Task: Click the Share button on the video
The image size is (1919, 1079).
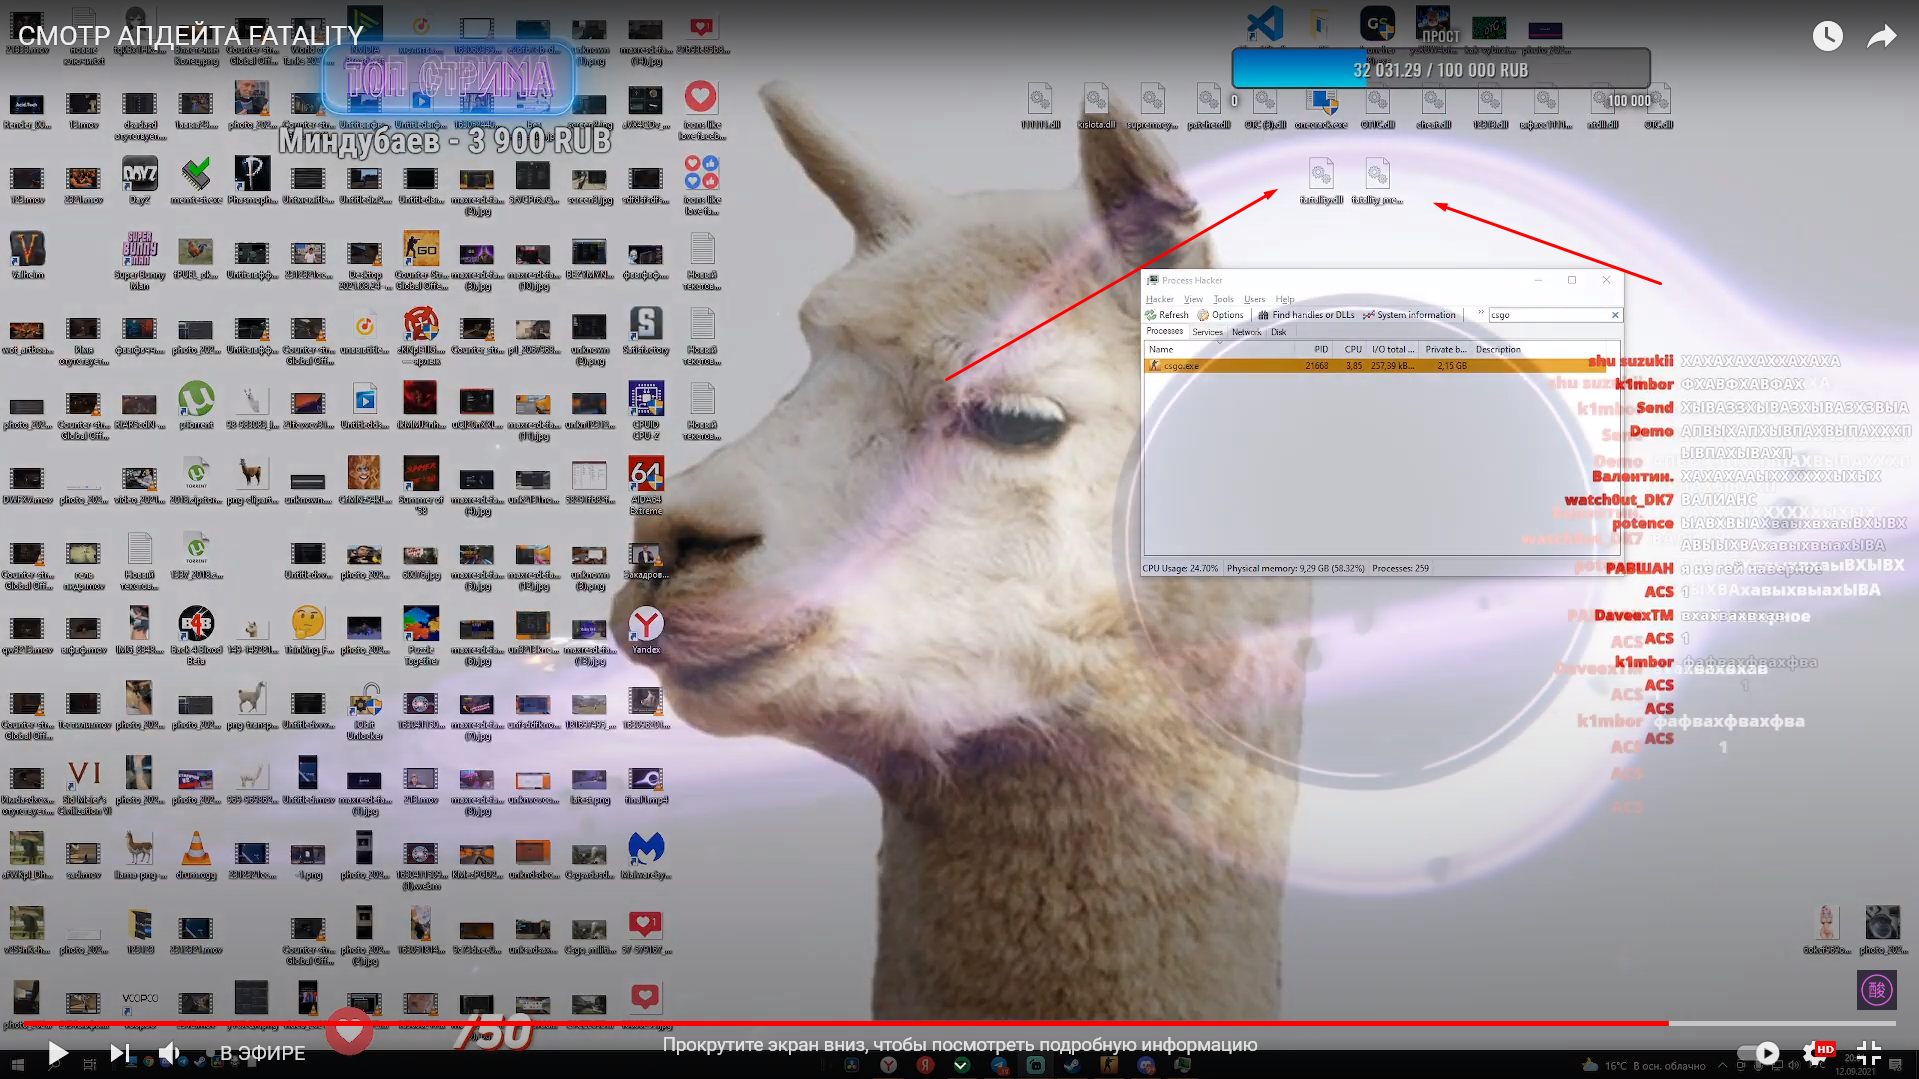Action: point(1882,35)
